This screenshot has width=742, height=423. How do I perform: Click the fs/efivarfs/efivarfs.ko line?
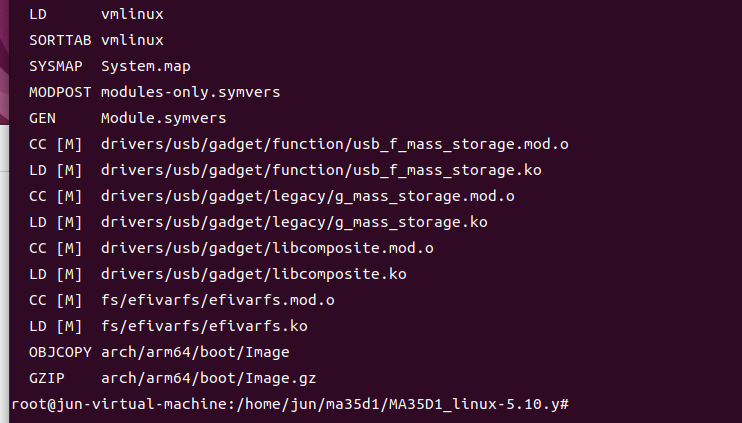point(204,326)
